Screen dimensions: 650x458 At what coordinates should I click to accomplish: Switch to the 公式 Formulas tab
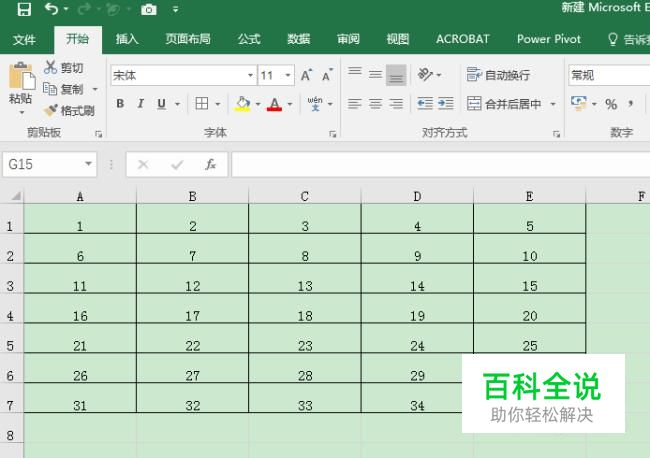(249, 39)
